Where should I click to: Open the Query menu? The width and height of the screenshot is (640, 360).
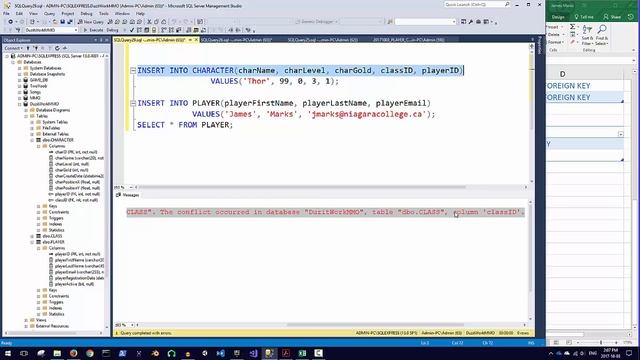pyautogui.click(x=49, y=13)
